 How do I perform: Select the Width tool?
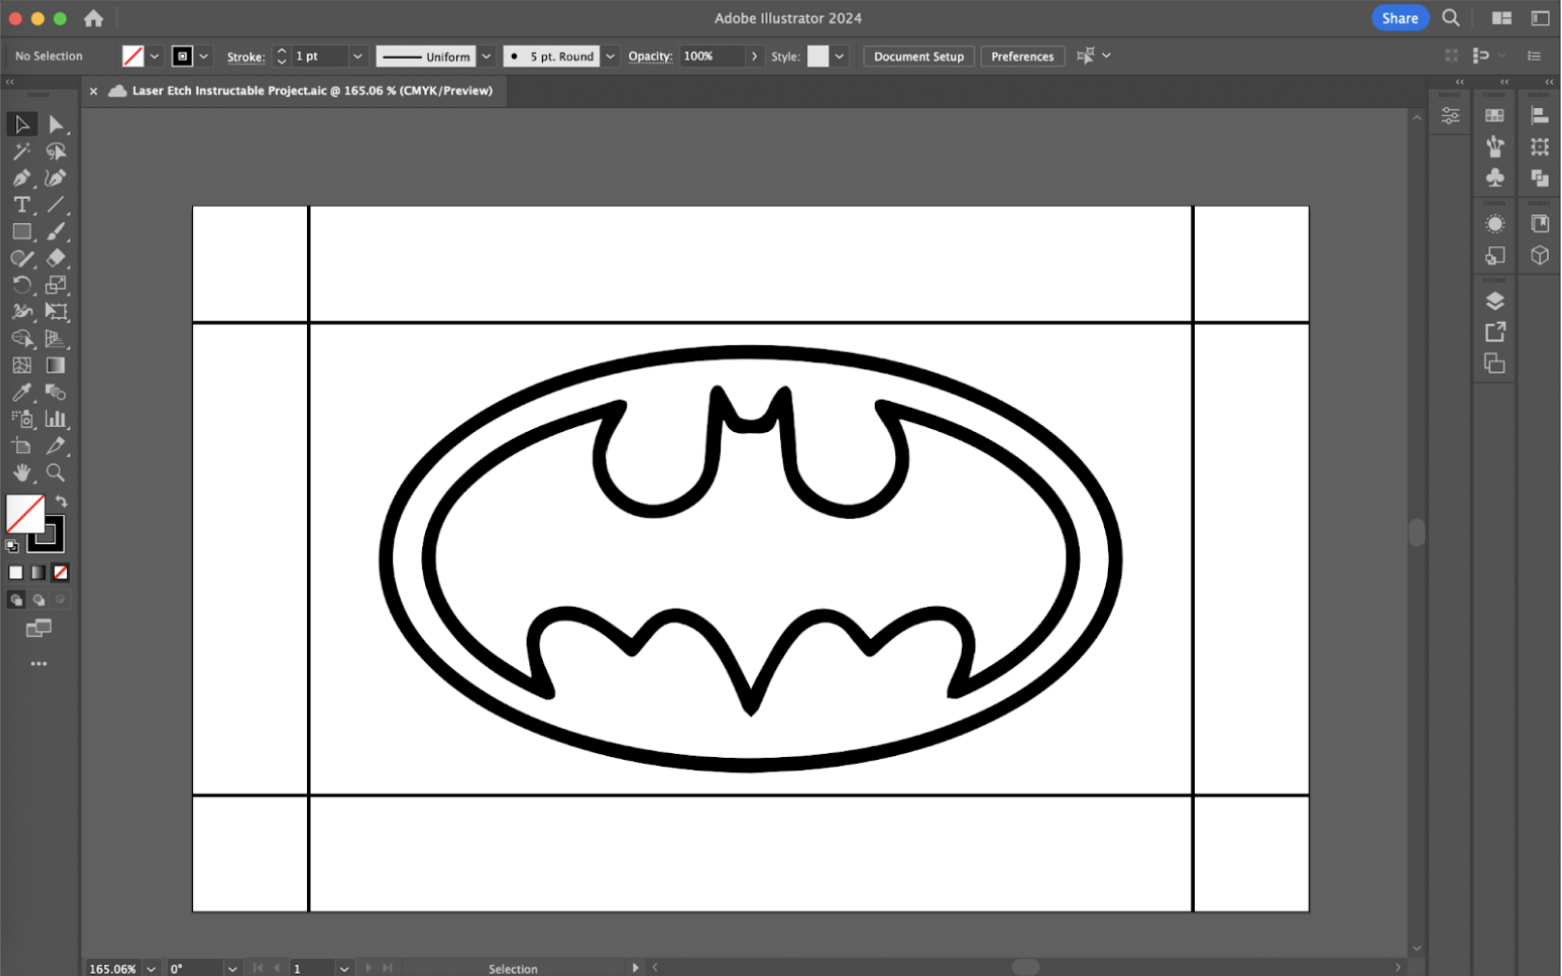pyautogui.click(x=21, y=312)
